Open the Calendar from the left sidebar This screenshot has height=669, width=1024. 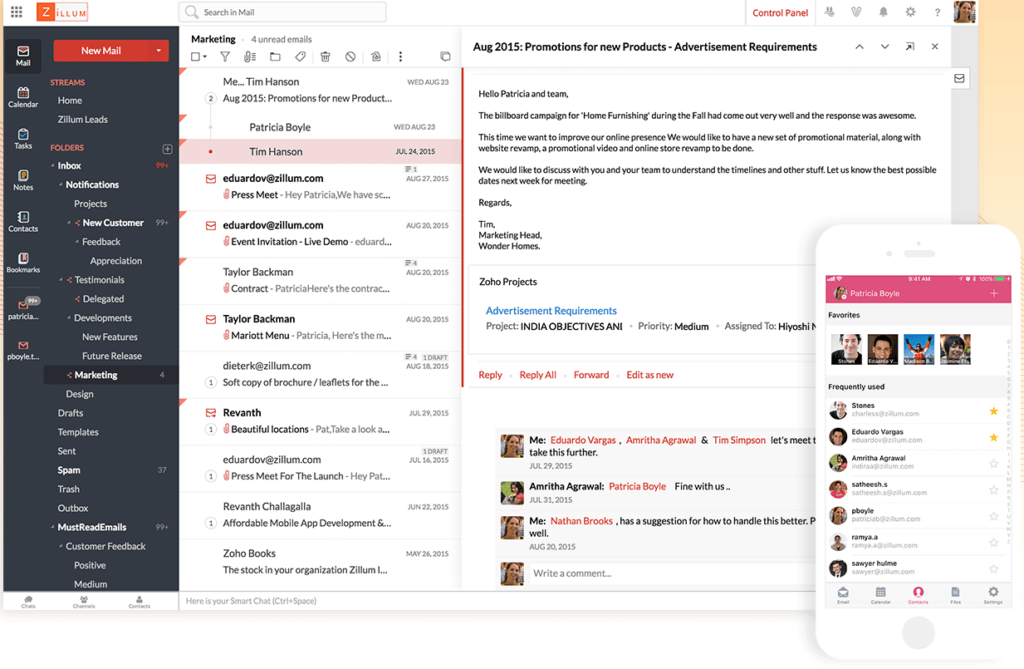point(23,93)
